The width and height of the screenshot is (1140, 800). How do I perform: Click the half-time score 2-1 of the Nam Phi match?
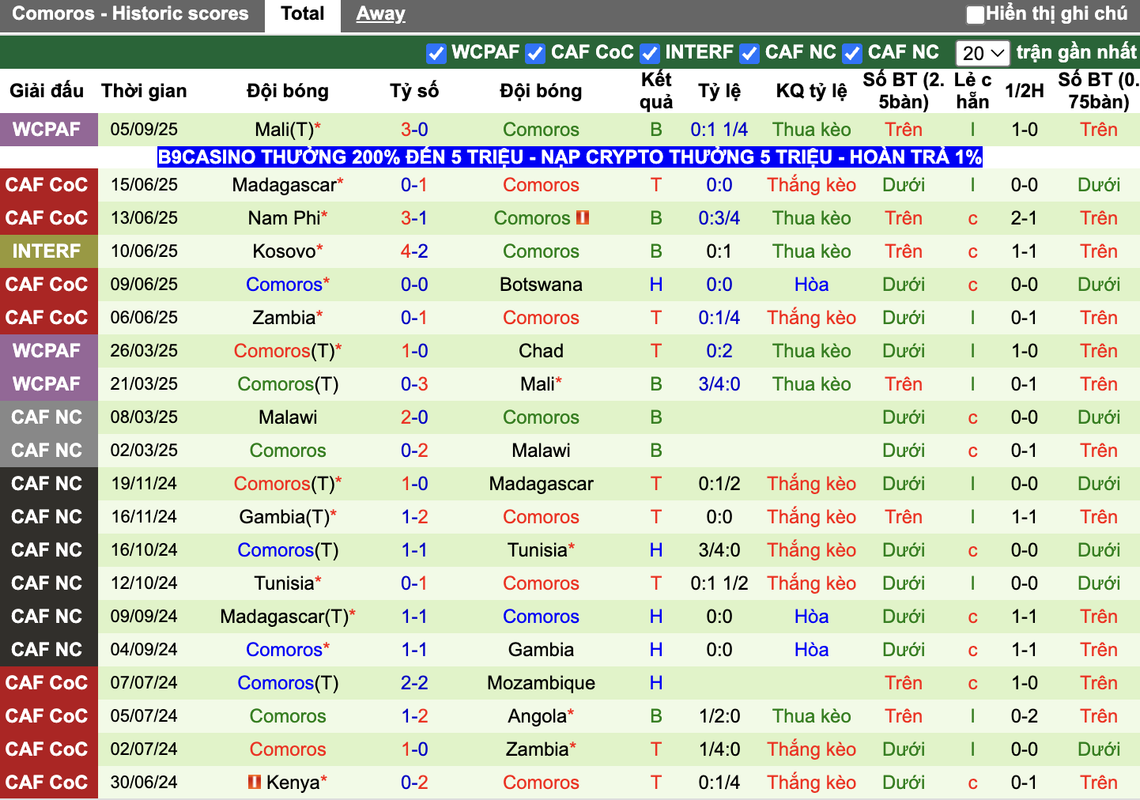pyautogui.click(x=1024, y=217)
